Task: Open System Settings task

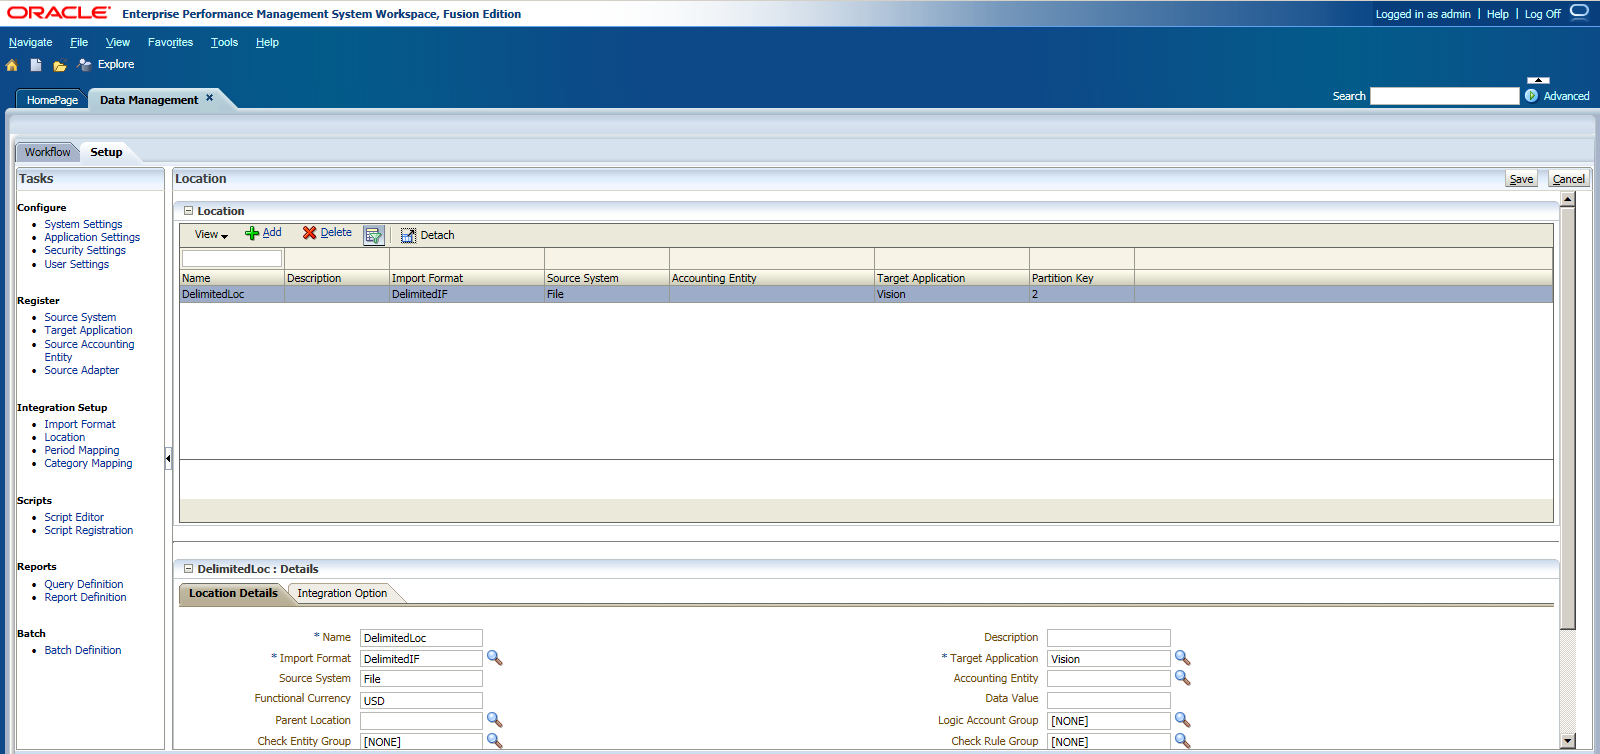Action: coord(83,224)
